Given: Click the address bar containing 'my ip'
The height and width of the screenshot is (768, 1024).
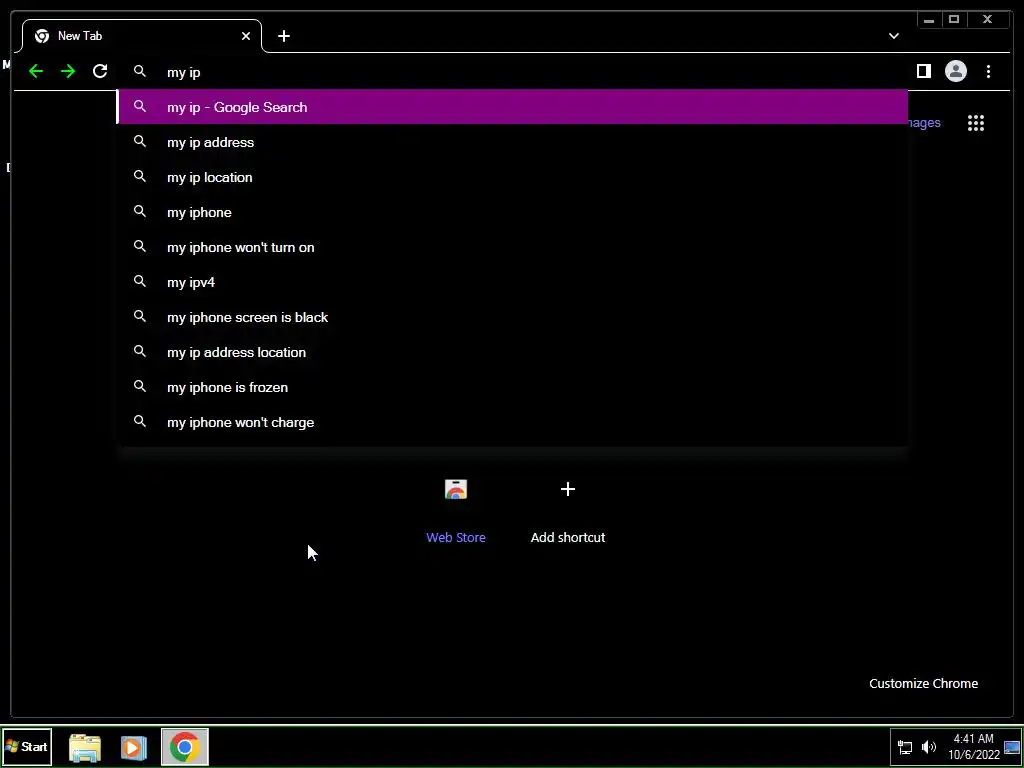Looking at the screenshot, I should [x=513, y=72].
